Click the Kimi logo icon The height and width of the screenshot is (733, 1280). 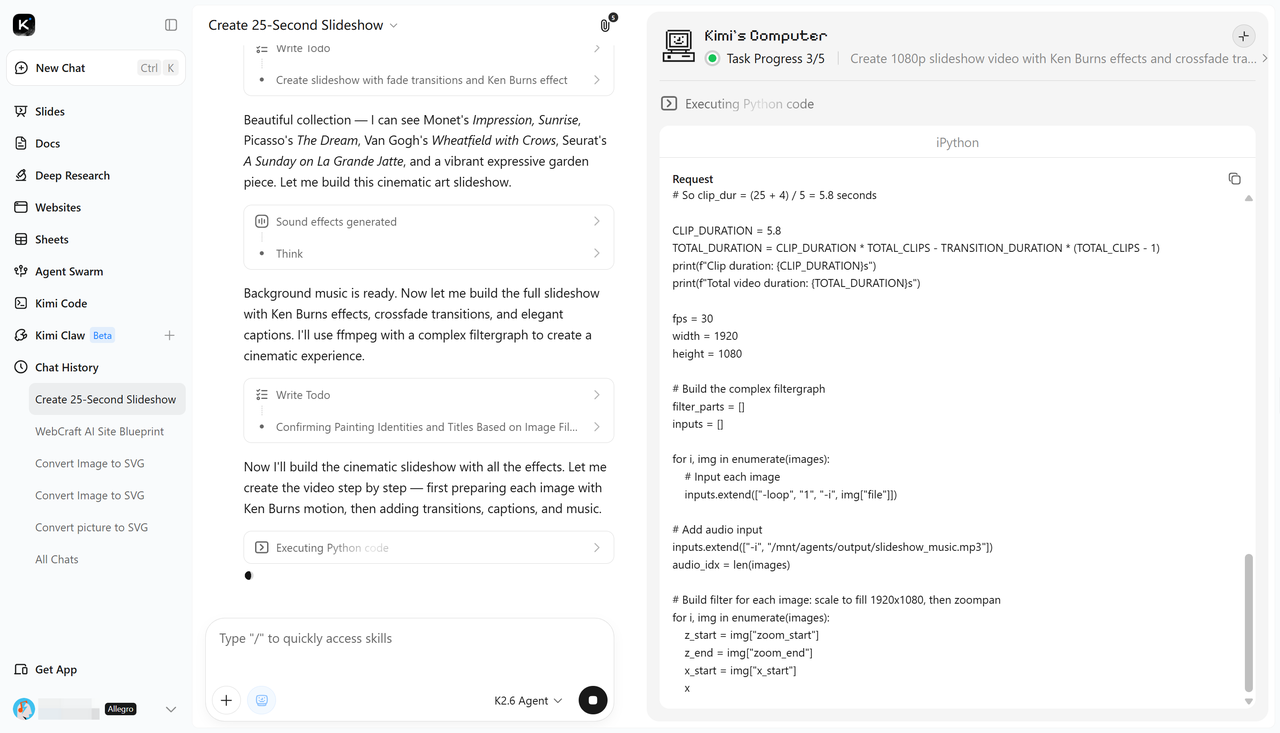[24, 25]
